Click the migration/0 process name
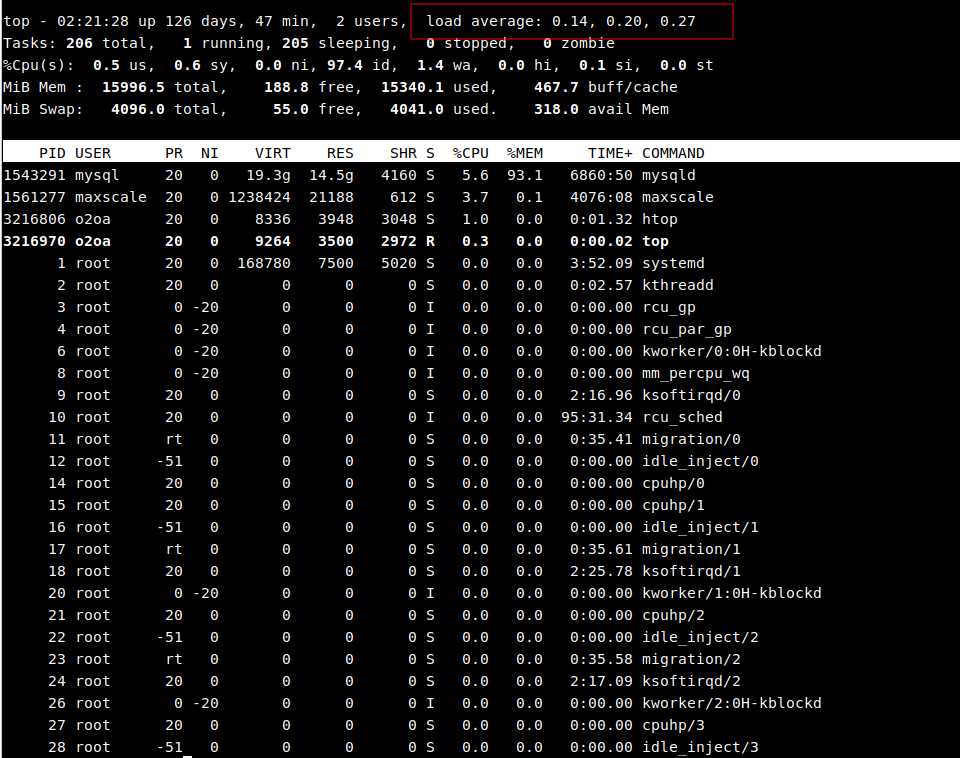Screen dimensions: 960x758 pos(691,439)
